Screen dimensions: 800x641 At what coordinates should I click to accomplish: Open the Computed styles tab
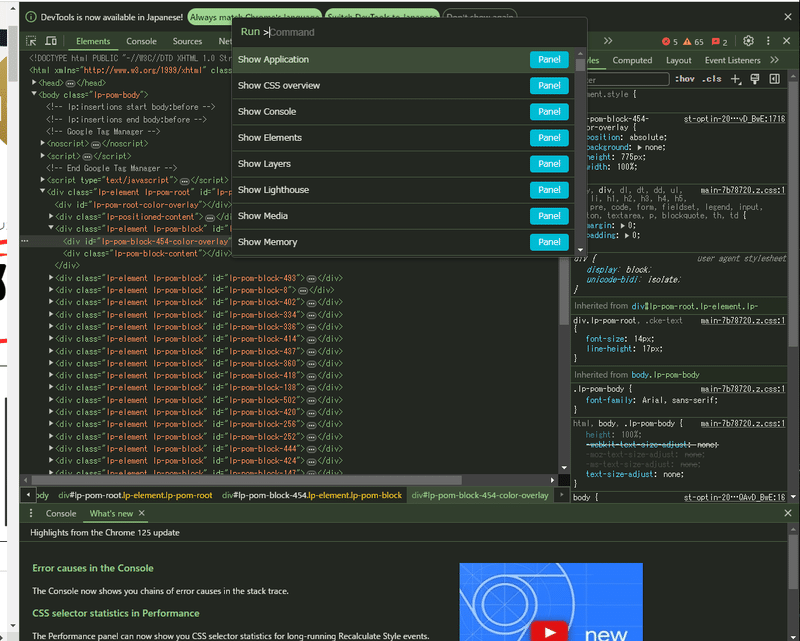[632, 60]
